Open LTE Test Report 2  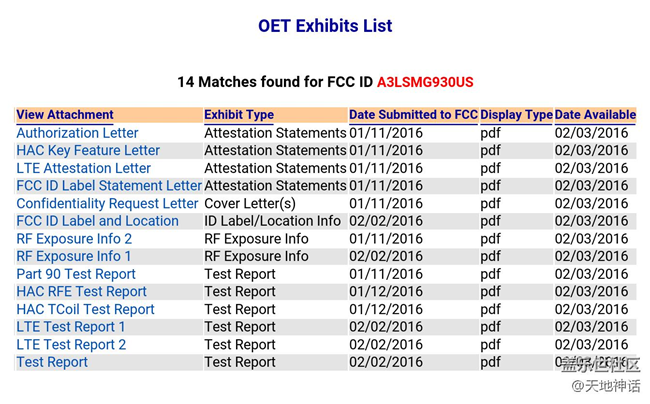pyautogui.click(x=71, y=345)
